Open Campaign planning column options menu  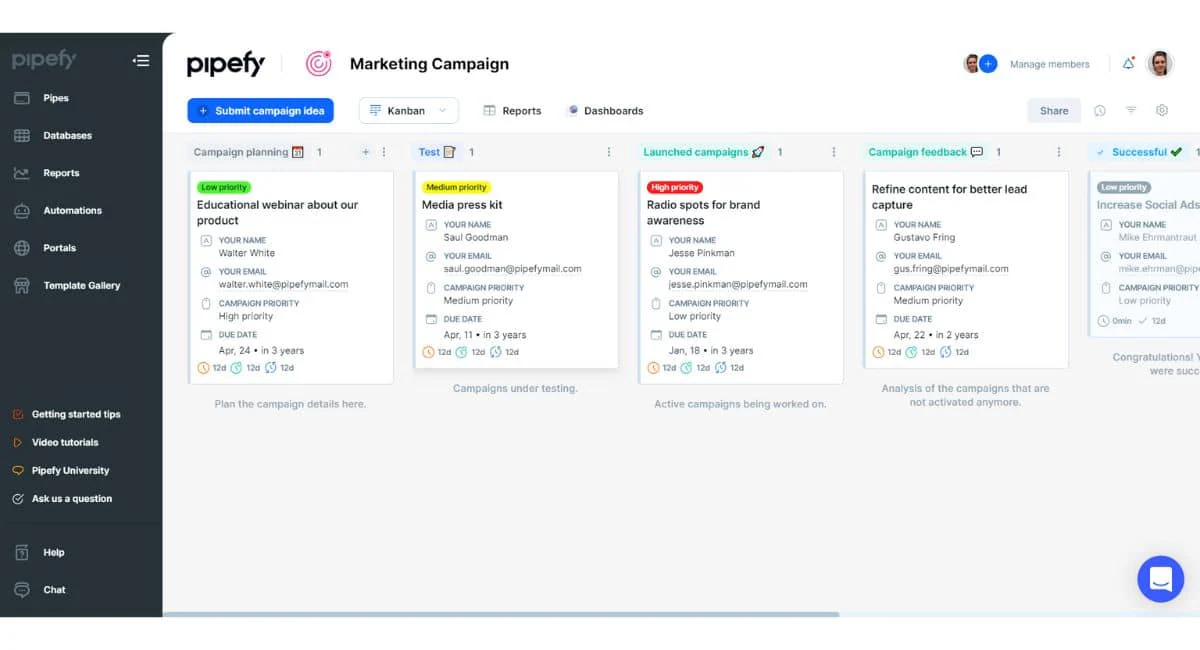click(x=384, y=152)
